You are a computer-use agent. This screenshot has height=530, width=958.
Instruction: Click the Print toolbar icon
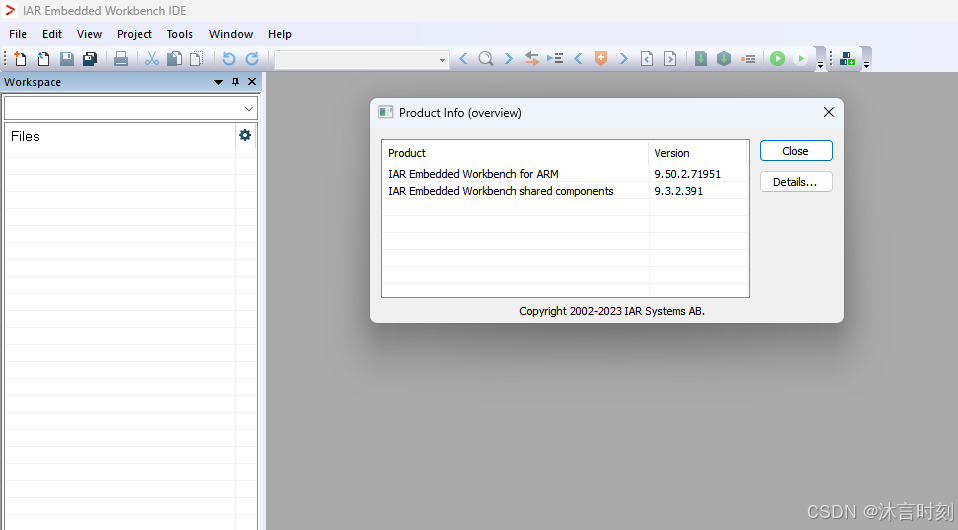121,59
